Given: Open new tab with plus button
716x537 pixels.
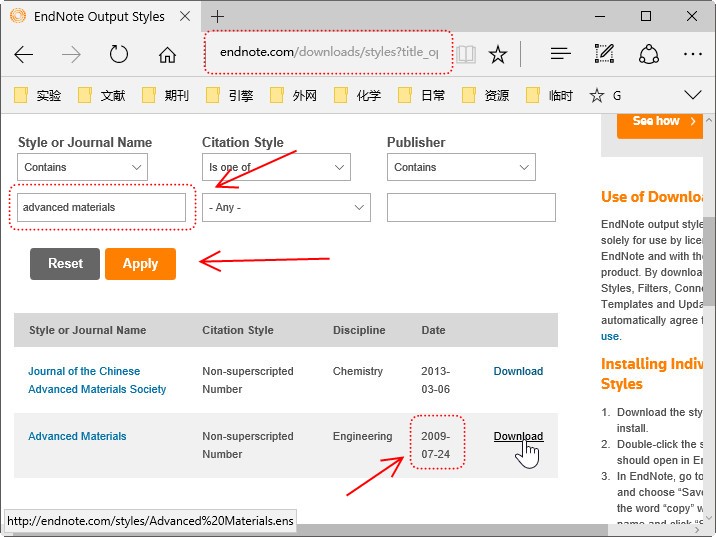Looking at the screenshot, I should (218, 16).
